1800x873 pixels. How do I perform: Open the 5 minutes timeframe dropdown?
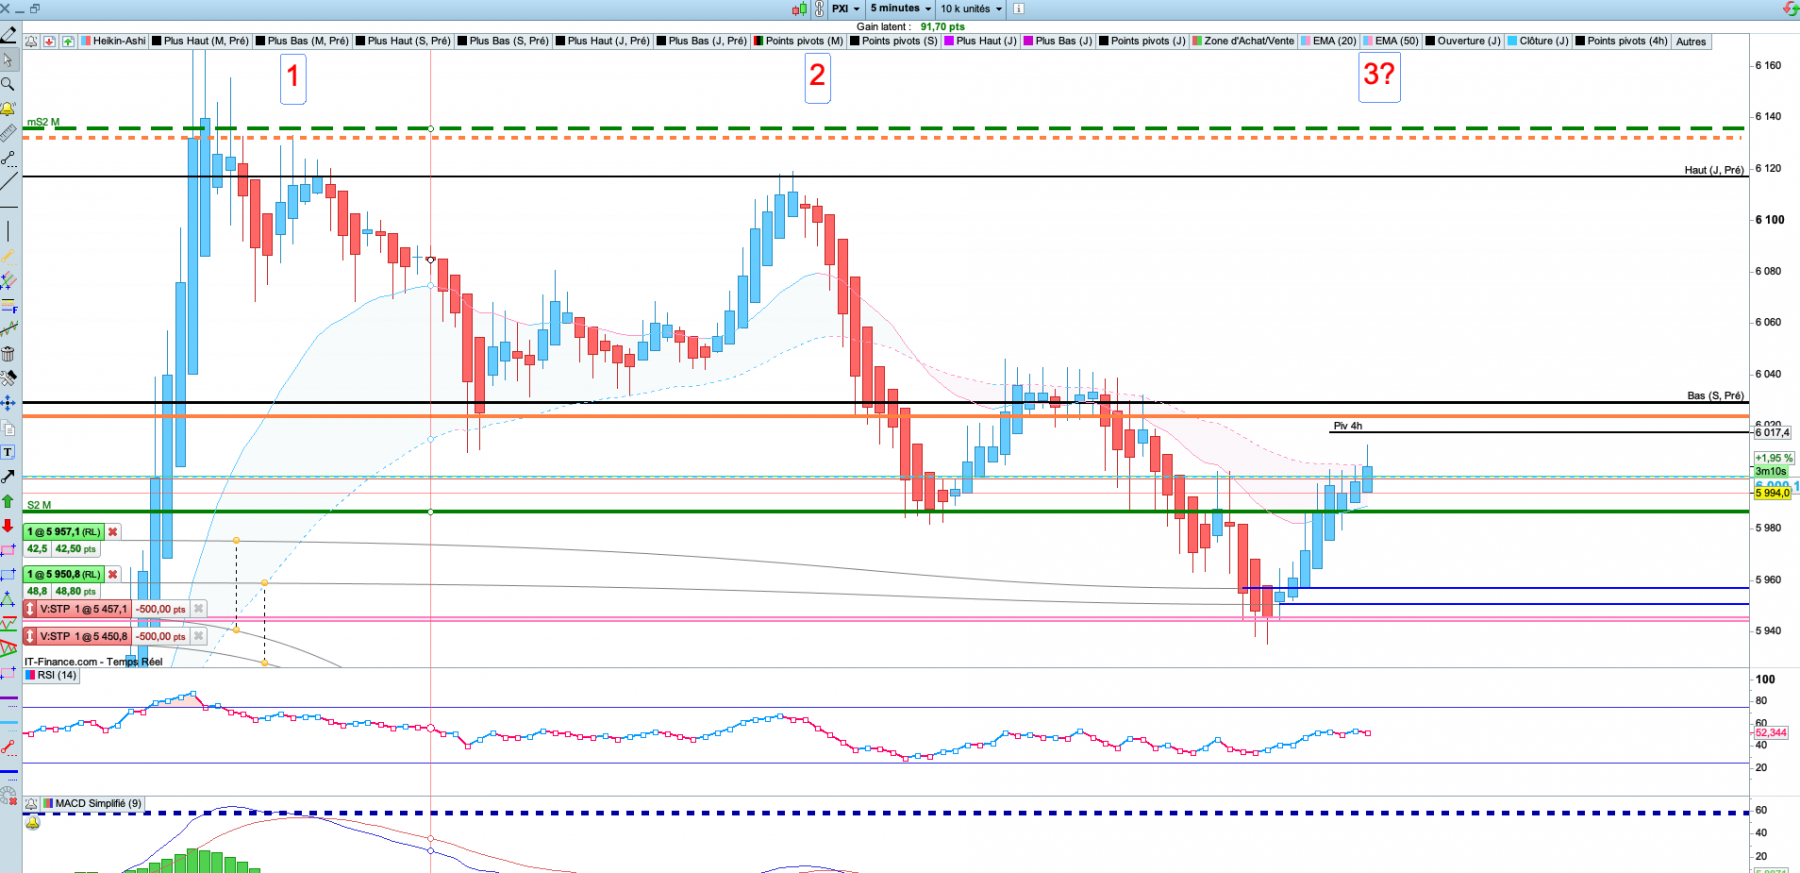pyautogui.click(x=900, y=9)
